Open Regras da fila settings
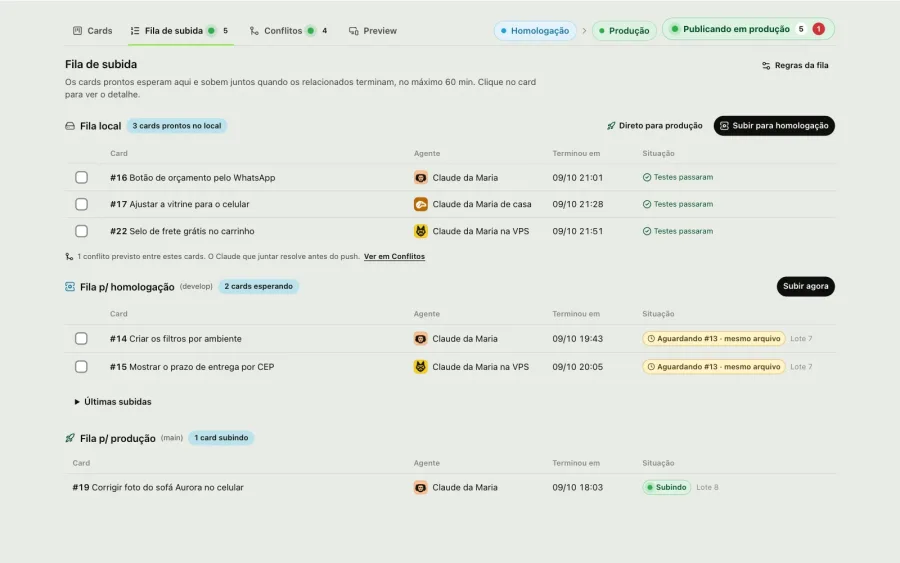Screen dimensions: 900x563 [x=795, y=65]
